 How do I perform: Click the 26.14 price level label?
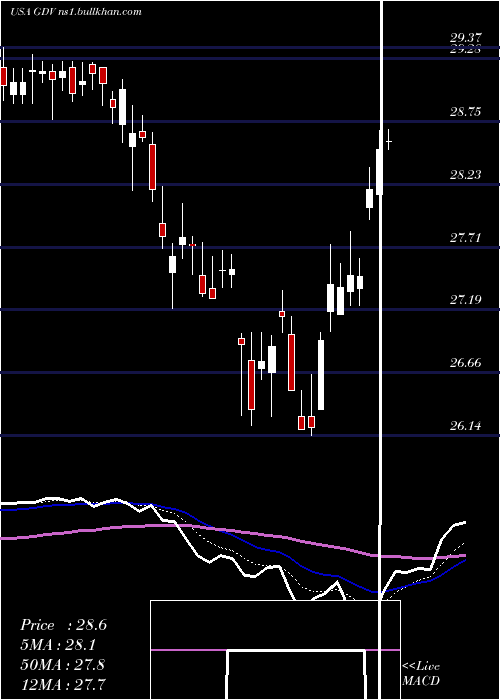coord(465,426)
